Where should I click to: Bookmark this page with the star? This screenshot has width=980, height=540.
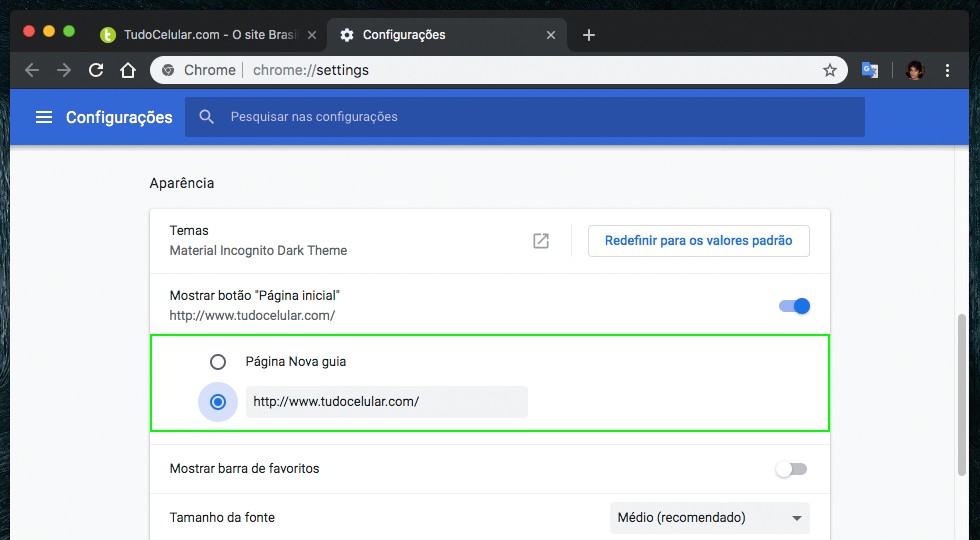829,70
